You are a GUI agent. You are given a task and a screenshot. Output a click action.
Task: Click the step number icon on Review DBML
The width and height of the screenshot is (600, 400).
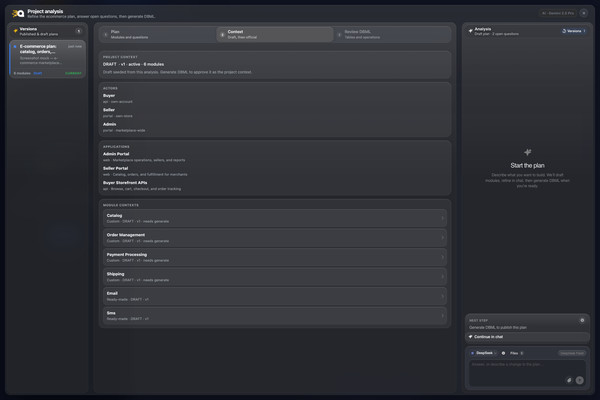coord(339,35)
